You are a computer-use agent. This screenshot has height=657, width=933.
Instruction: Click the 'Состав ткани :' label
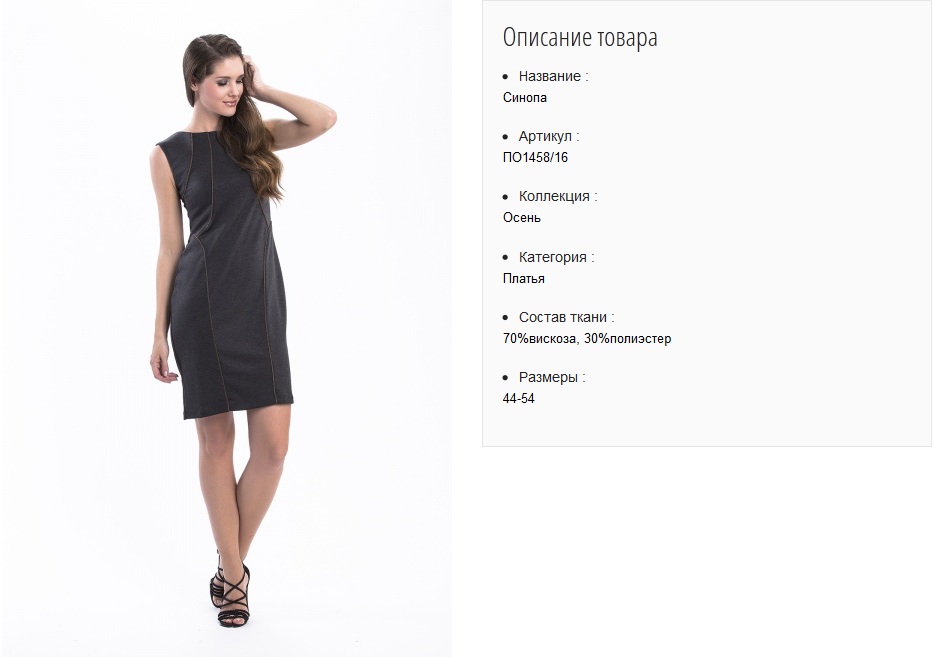(566, 317)
